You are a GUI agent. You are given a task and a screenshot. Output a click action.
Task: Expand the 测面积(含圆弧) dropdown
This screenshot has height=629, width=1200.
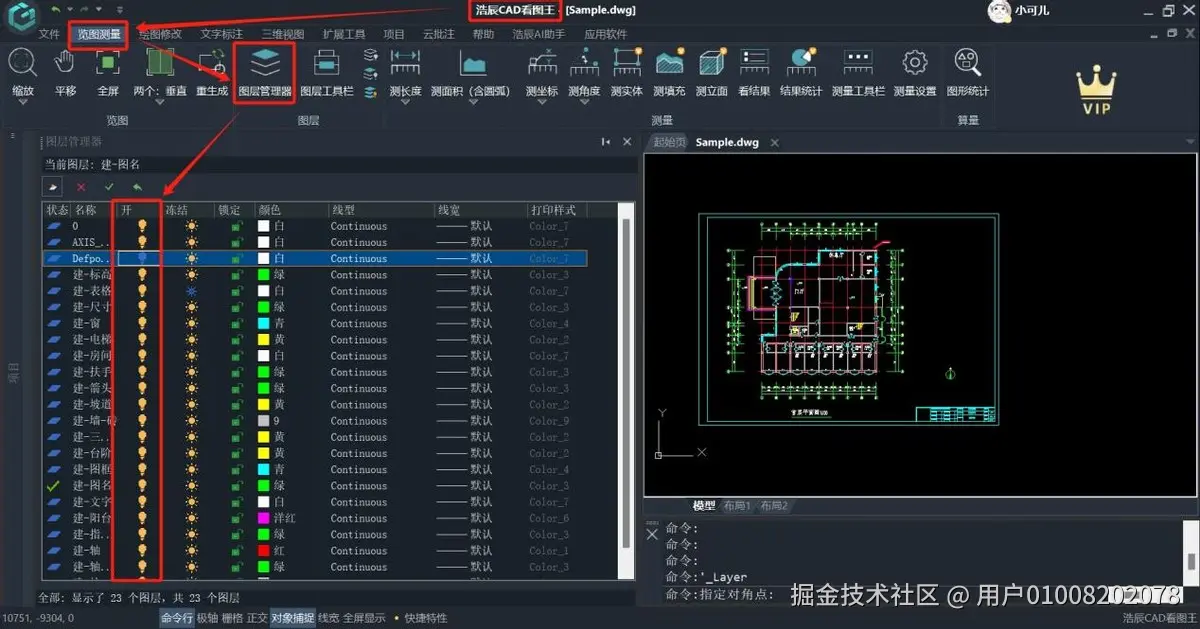473,104
